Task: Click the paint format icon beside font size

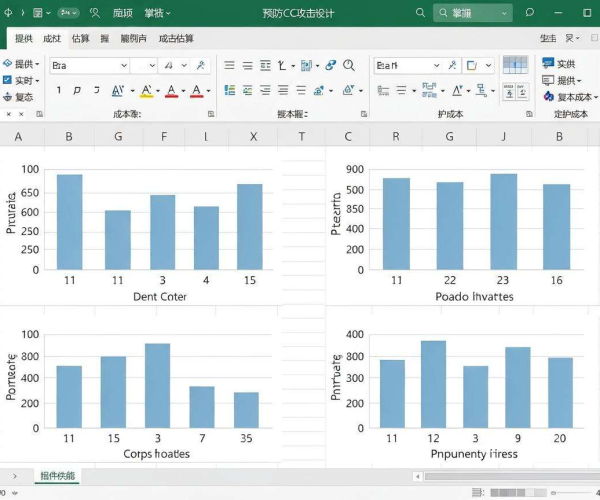Action: coord(201,65)
